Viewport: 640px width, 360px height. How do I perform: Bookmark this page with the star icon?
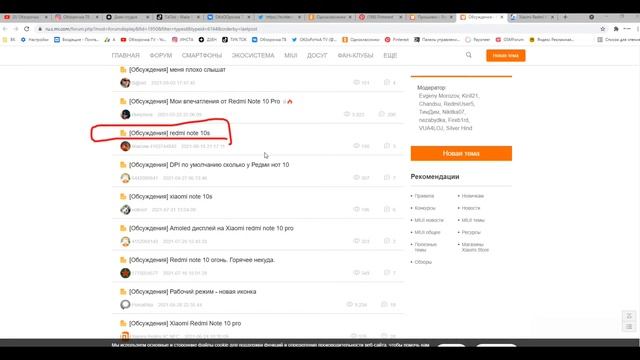click(603, 29)
